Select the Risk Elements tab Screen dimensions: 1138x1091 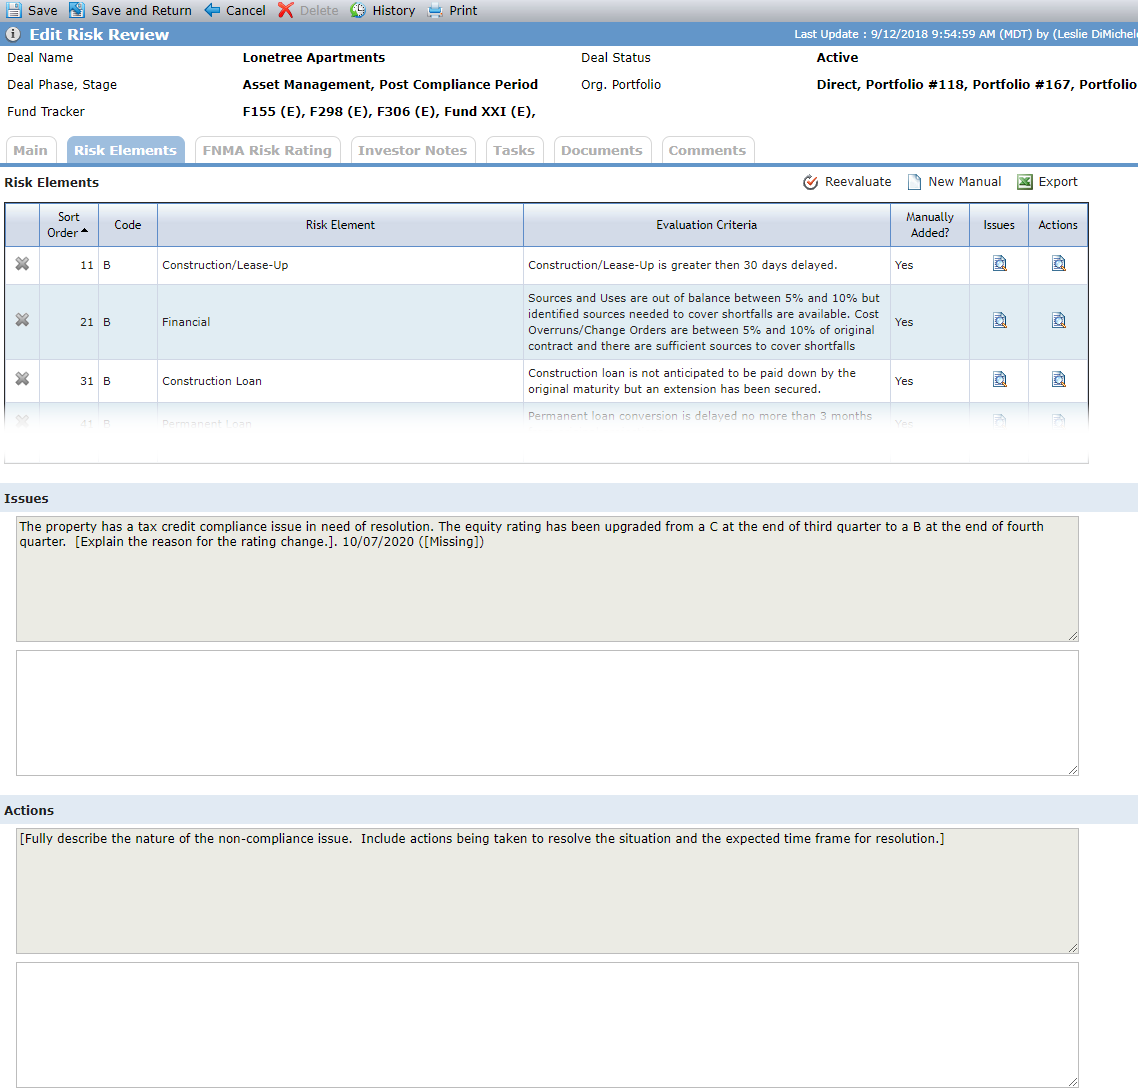(x=126, y=150)
